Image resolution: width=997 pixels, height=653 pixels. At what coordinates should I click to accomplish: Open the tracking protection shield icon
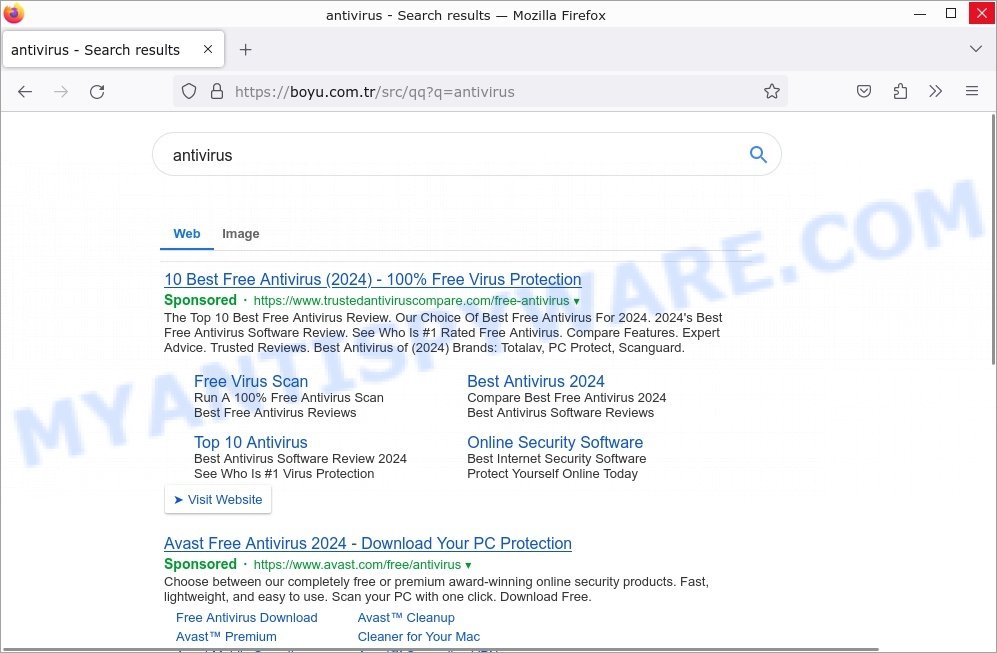pos(189,92)
